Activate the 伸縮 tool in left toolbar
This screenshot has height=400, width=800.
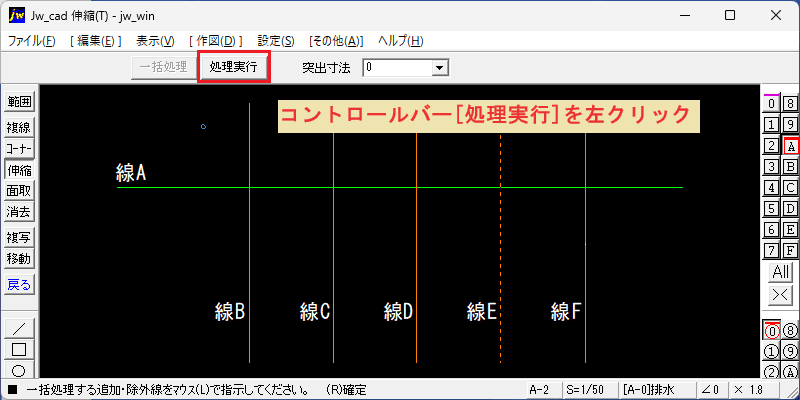[19, 170]
